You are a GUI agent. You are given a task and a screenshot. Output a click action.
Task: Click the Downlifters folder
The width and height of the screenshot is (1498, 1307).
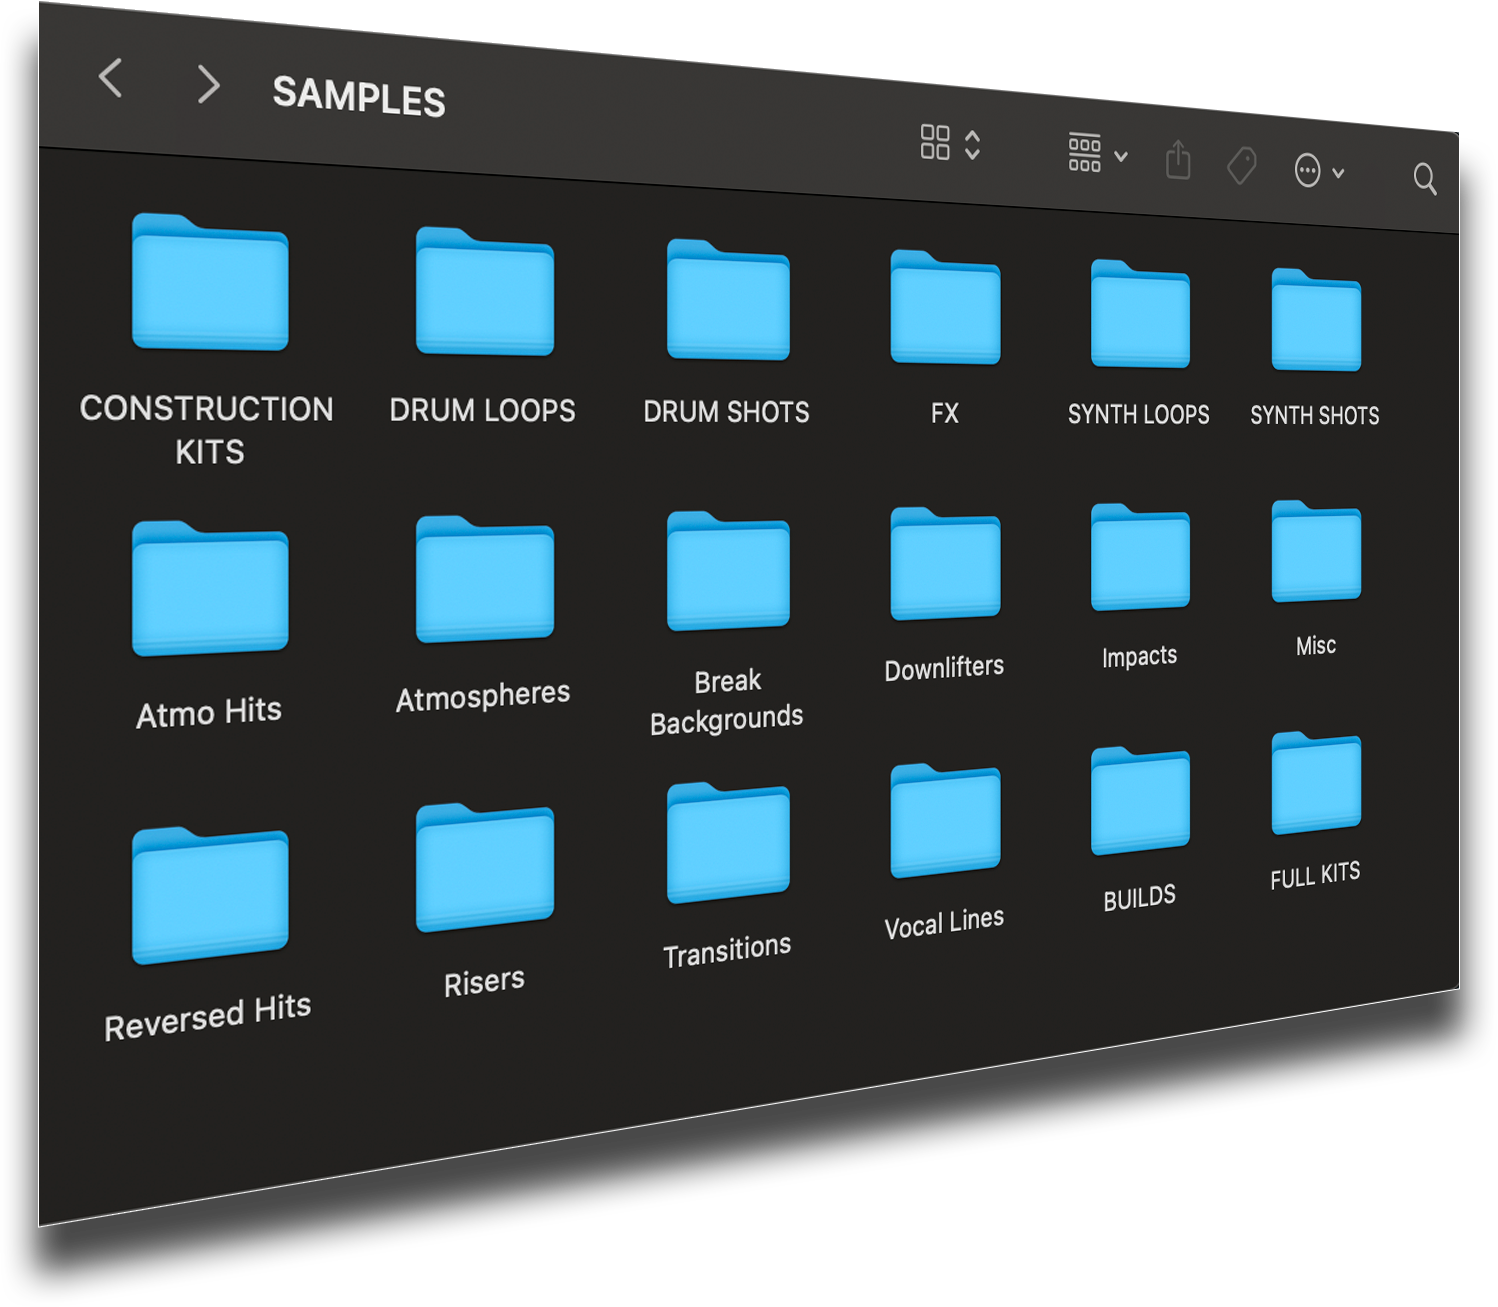point(945,565)
